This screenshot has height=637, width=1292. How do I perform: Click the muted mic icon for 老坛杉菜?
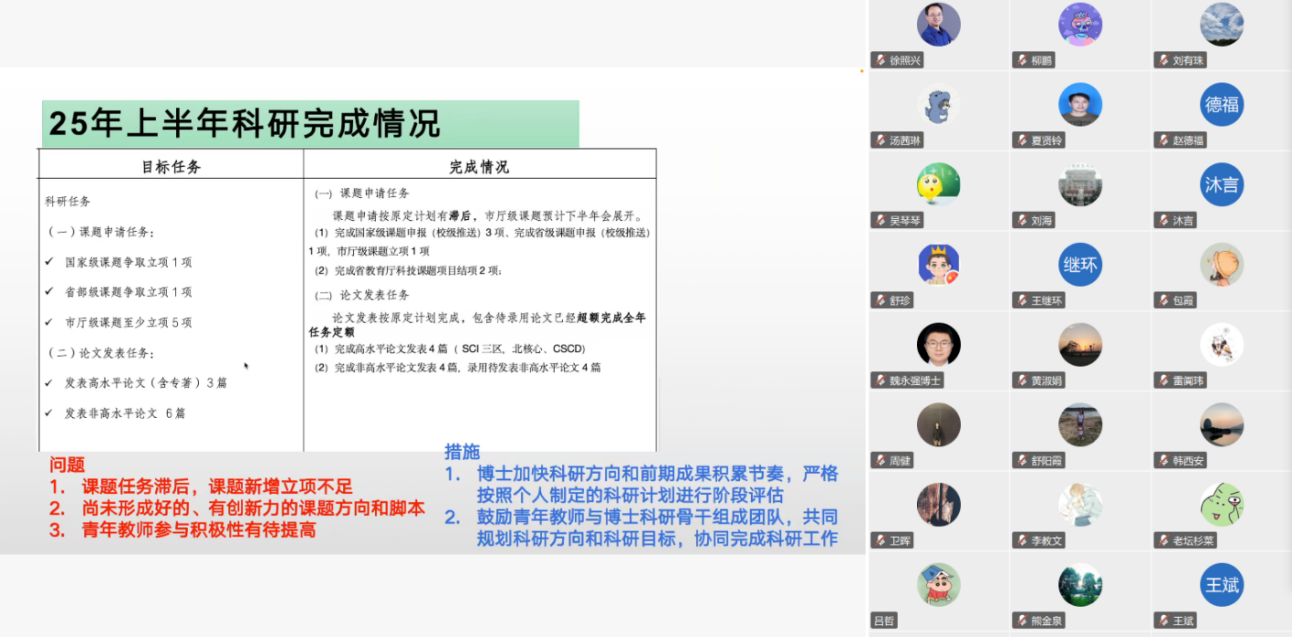1162,540
